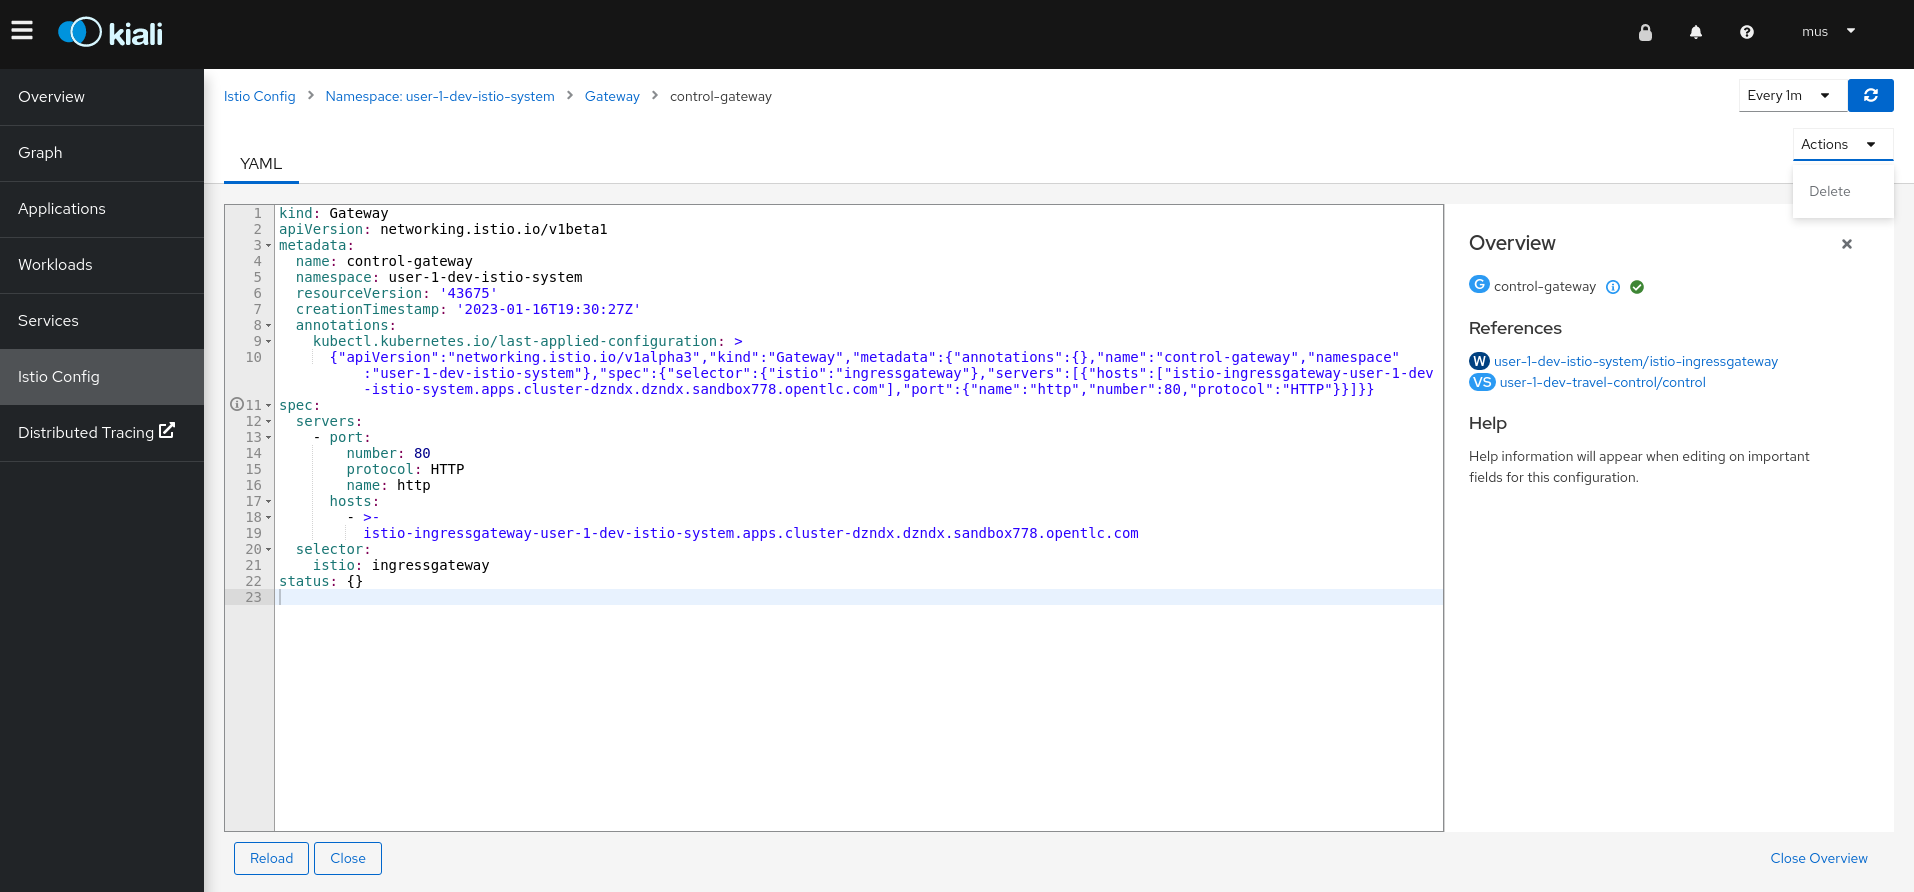Collapse the spec section fold arrow
The width and height of the screenshot is (1914, 892).
tap(269, 406)
